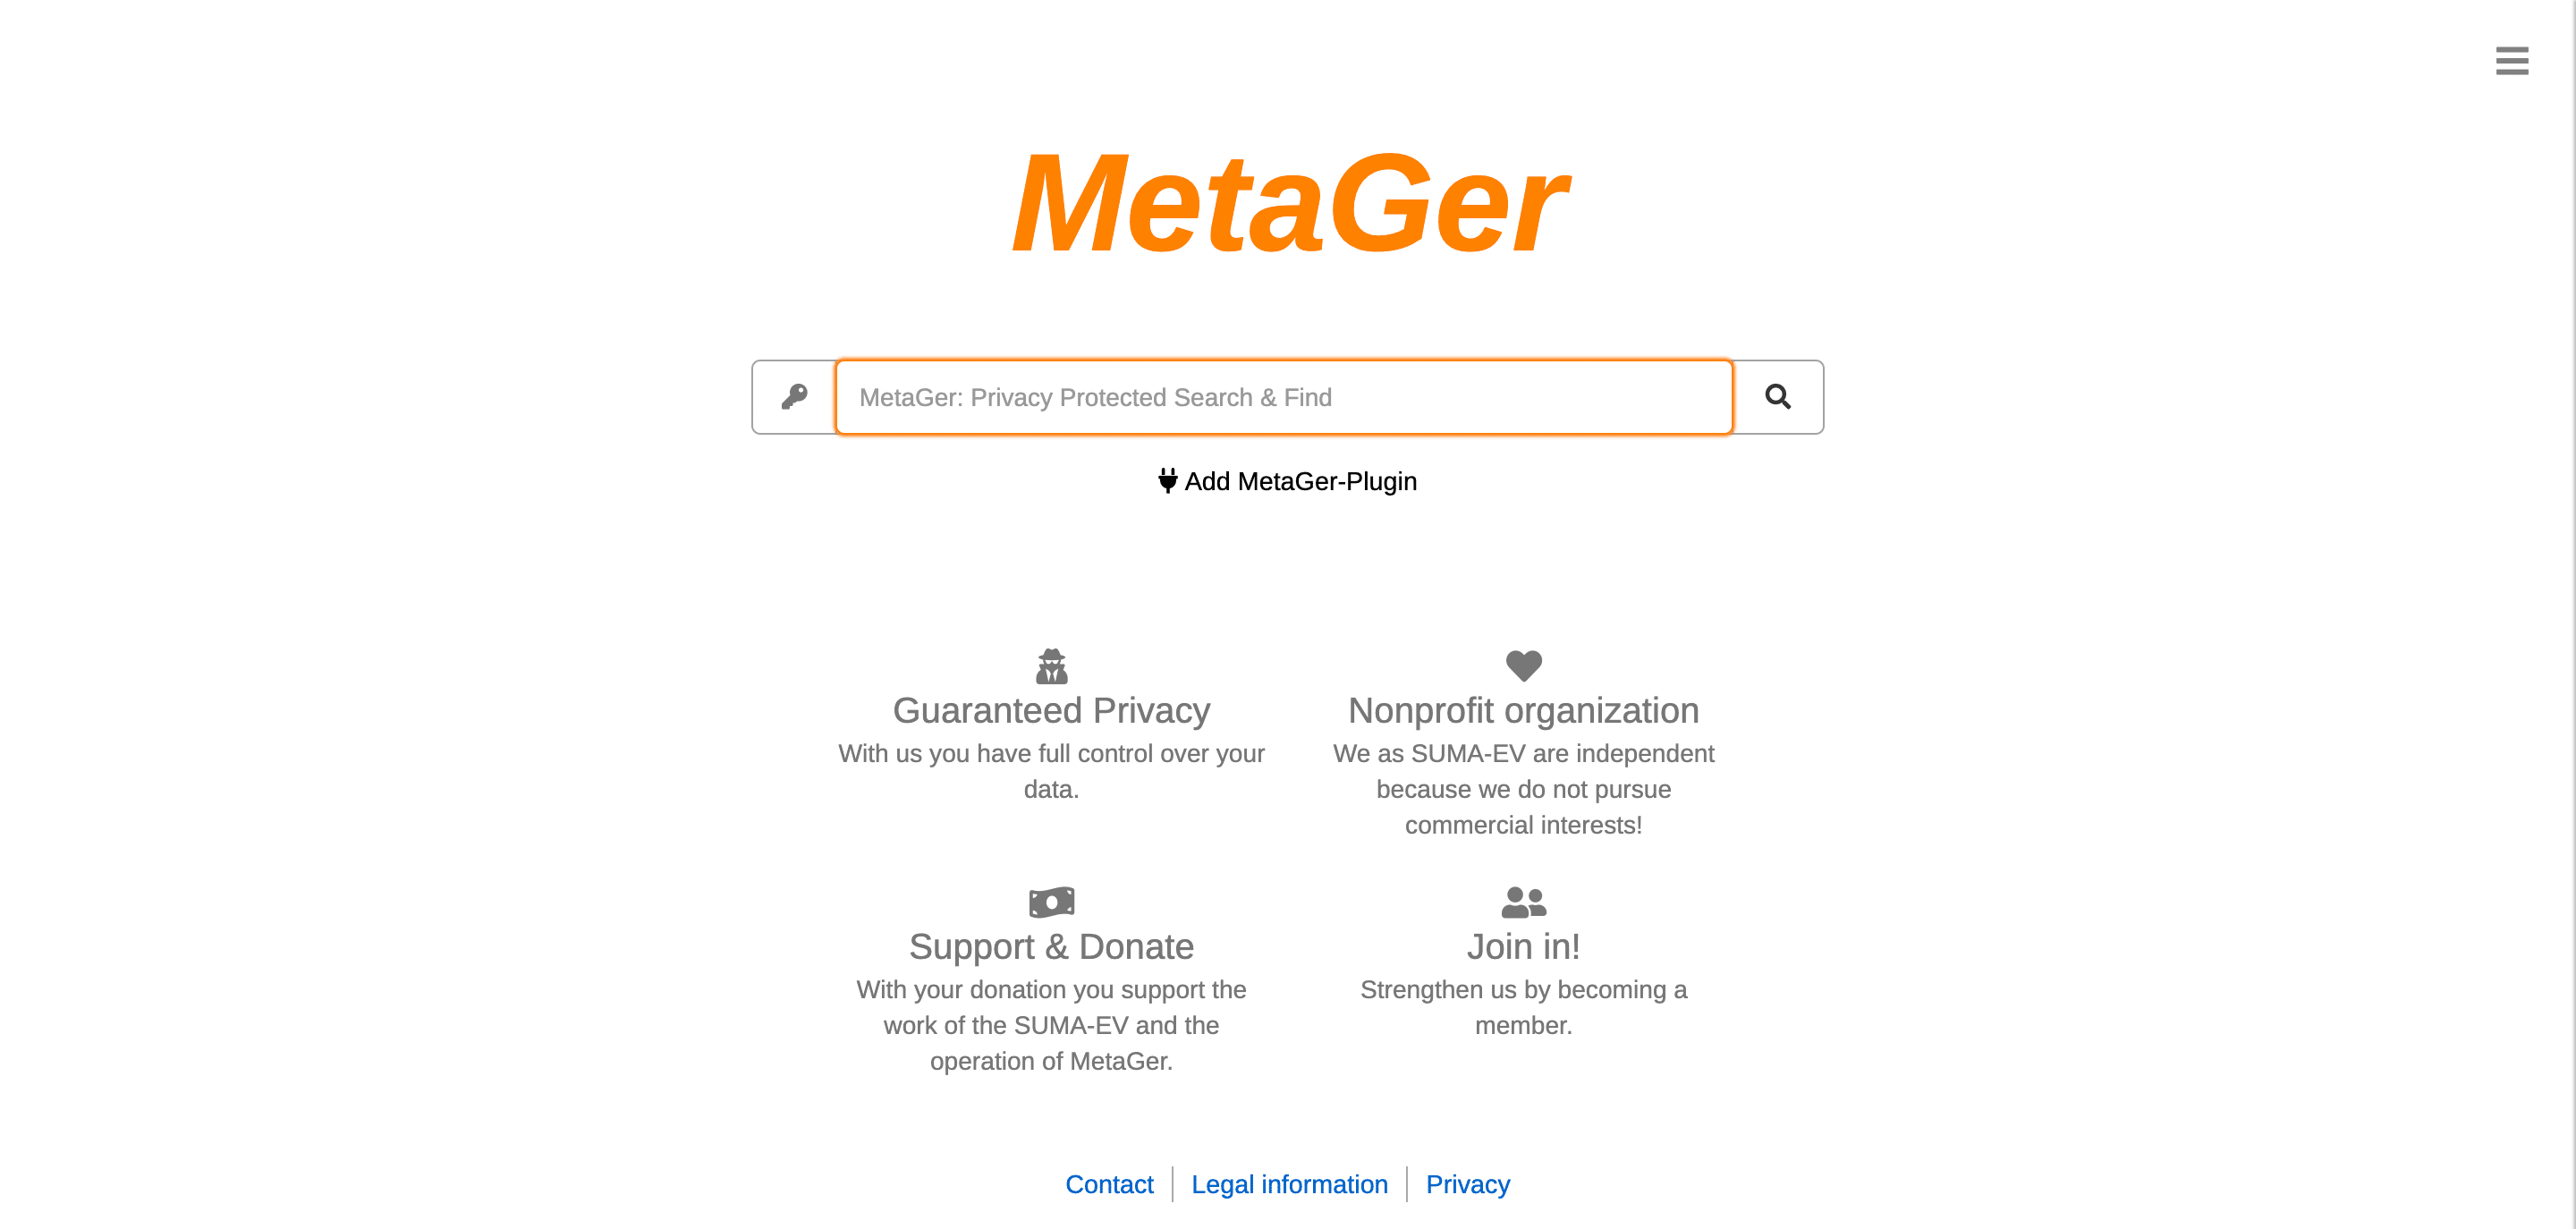This screenshot has width=2576, height=1229.
Task: Click the Legal information footer link
Action: [x=1290, y=1184]
